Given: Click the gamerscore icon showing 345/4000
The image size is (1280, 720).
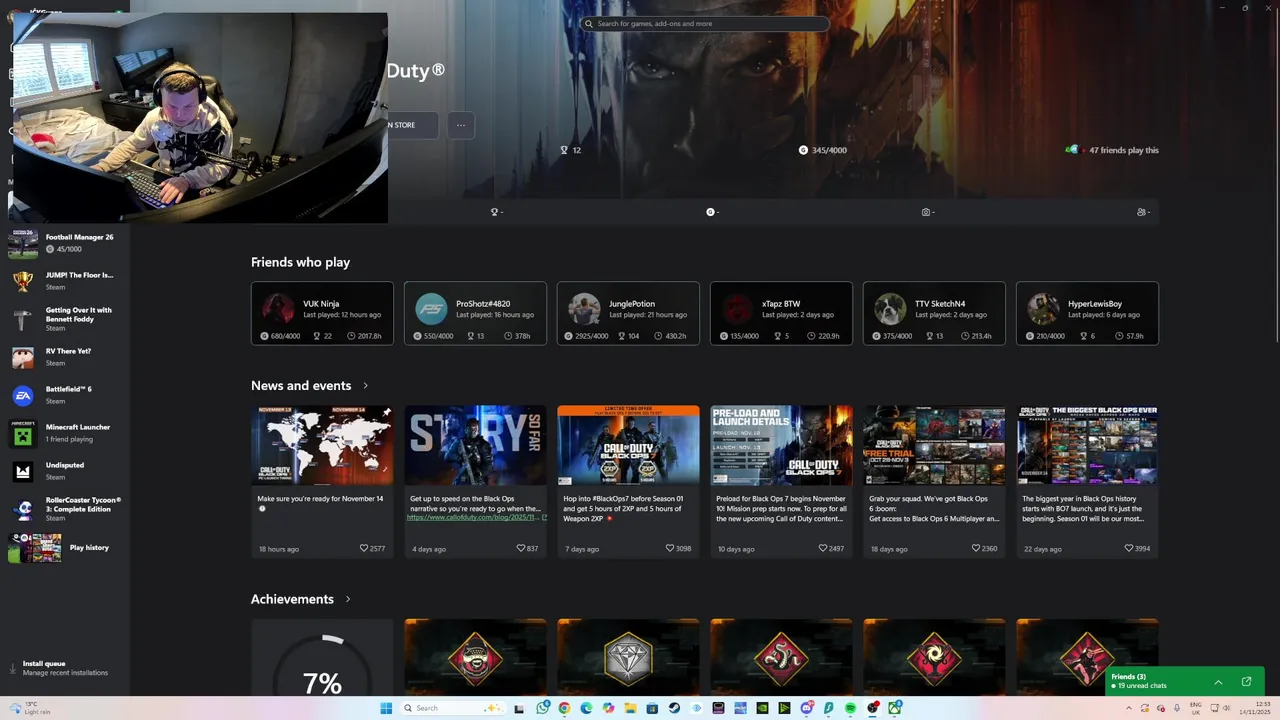Looking at the screenshot, I should (803, 150).
